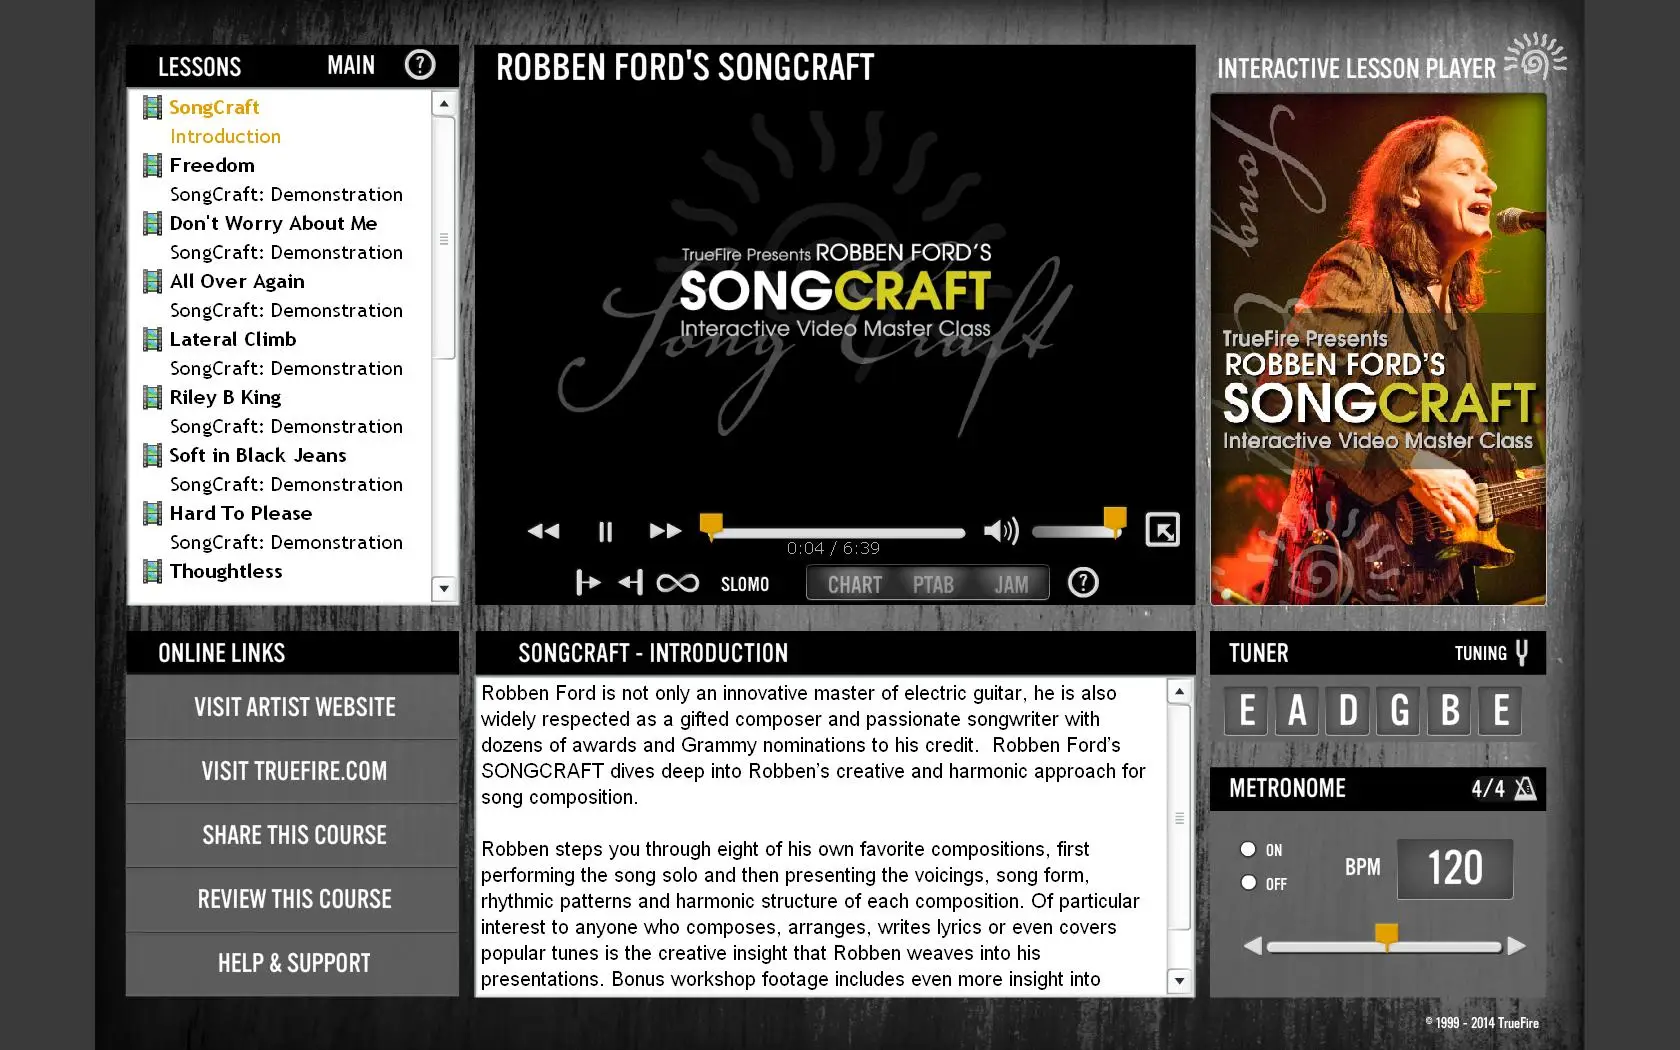Toggle SLOMO slow motion playback

[745, 584]
